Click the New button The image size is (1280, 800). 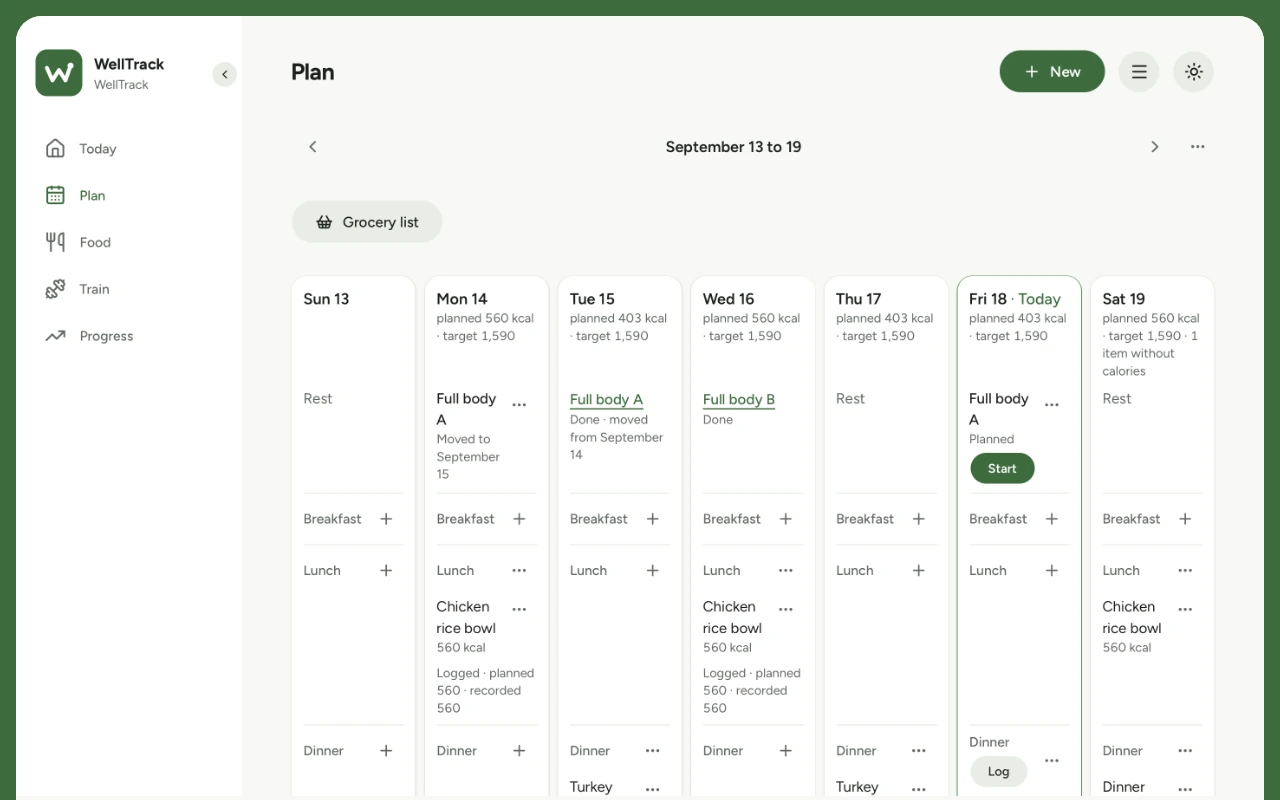click(1052, 72)
